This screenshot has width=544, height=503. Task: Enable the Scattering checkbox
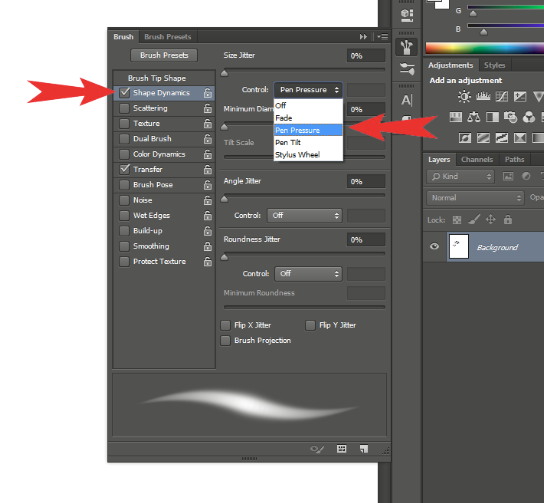coord(124,108)
